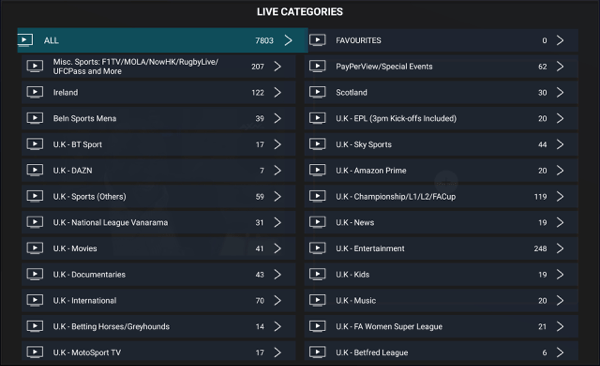Click the TV icon beside U.K - Sky Sports
This screenshot has width=600, height=366.
click(318, 144)
